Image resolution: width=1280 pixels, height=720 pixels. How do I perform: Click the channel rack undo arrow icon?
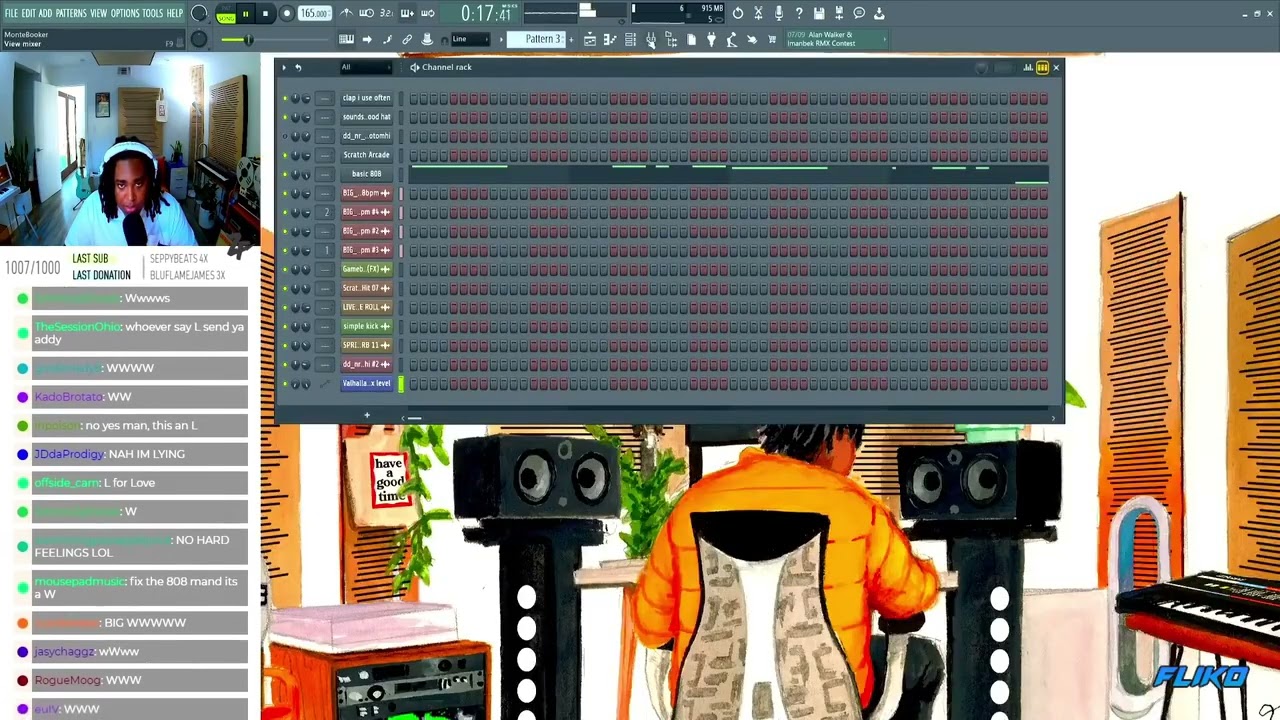[x=298, y=67]
